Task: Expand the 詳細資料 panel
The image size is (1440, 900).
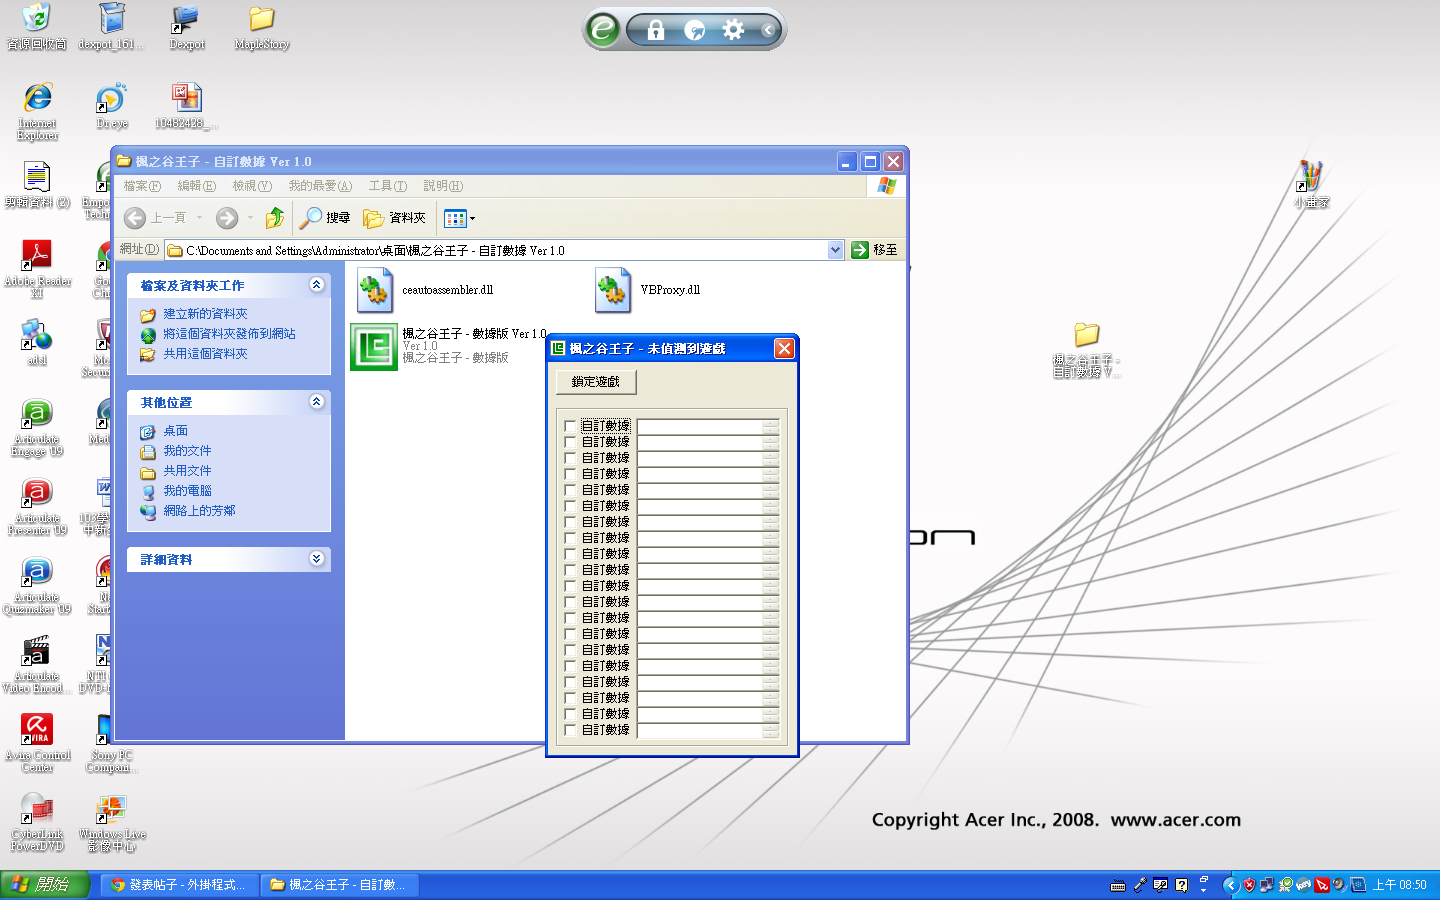Action: point(317,559)
